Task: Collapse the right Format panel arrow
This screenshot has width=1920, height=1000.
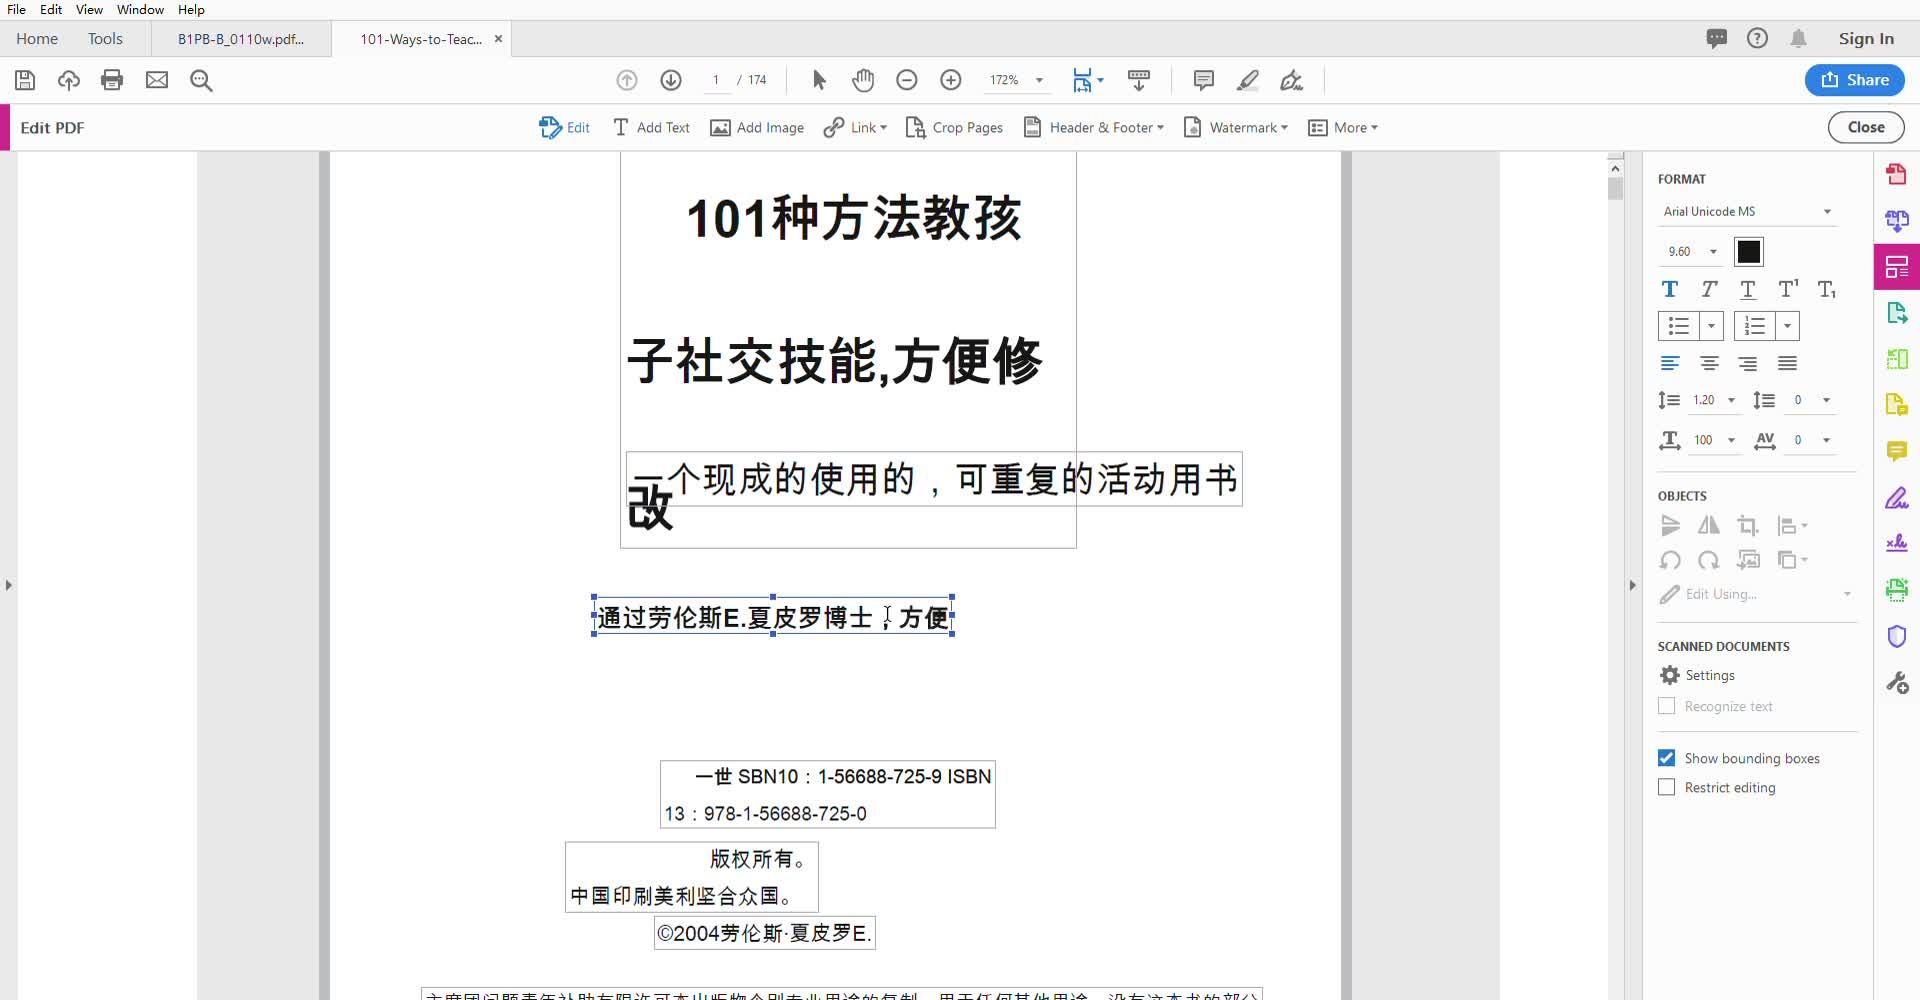Action: (1632, 585)
